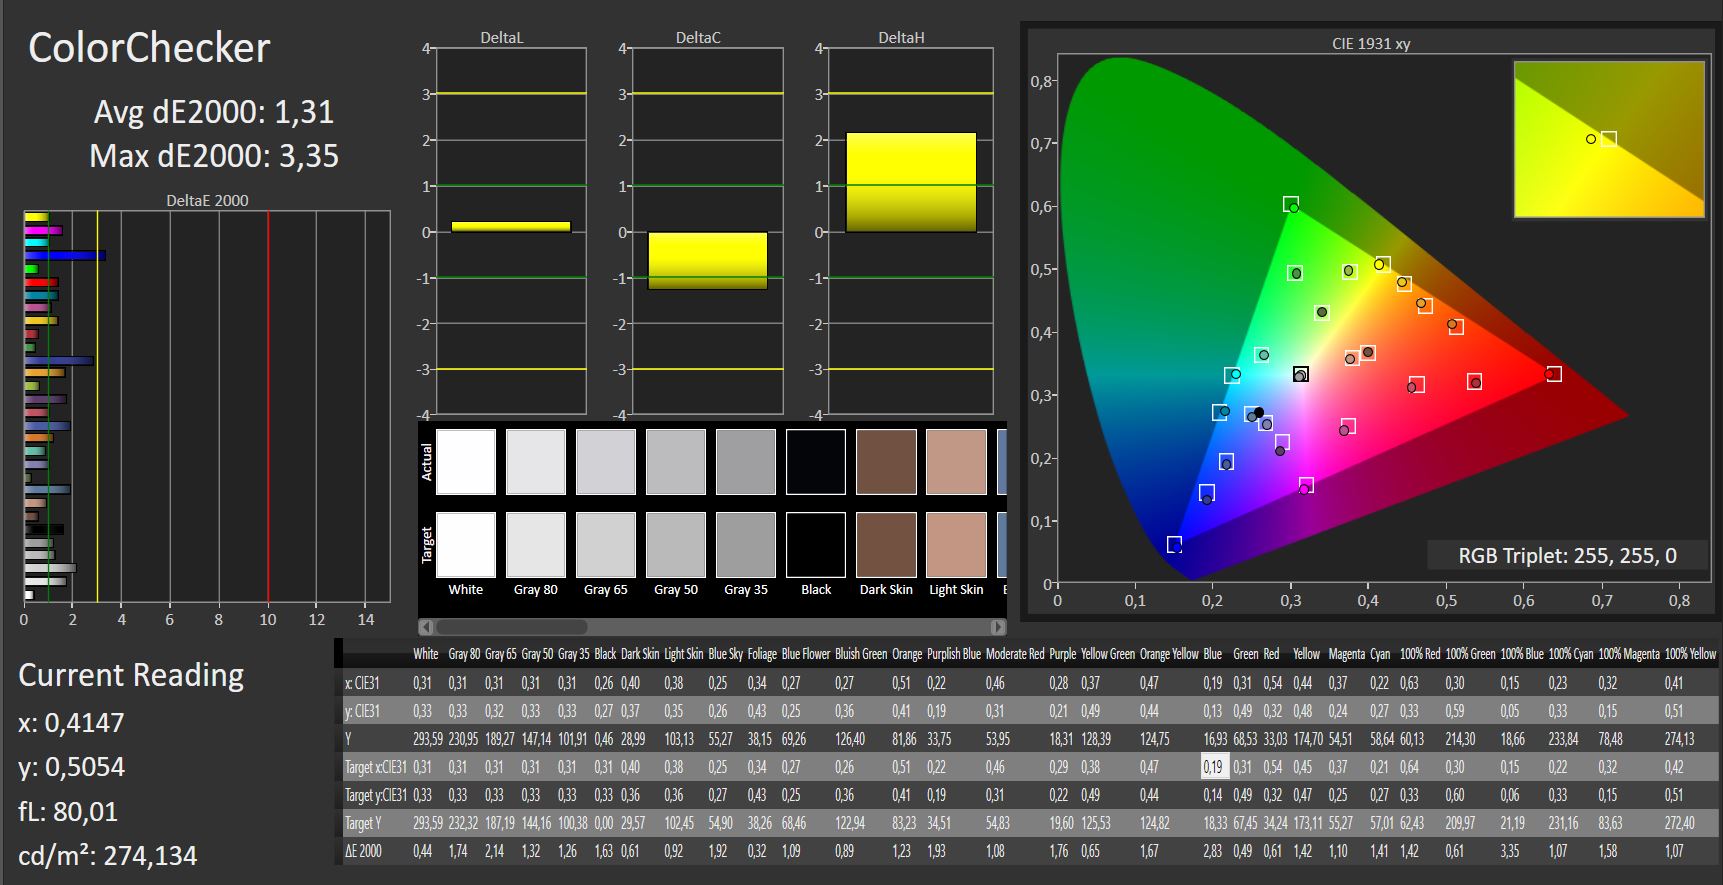The image size is (1723, 885).
Task: Select the Target Gray 65 swatch
Action: click(606, 545)
